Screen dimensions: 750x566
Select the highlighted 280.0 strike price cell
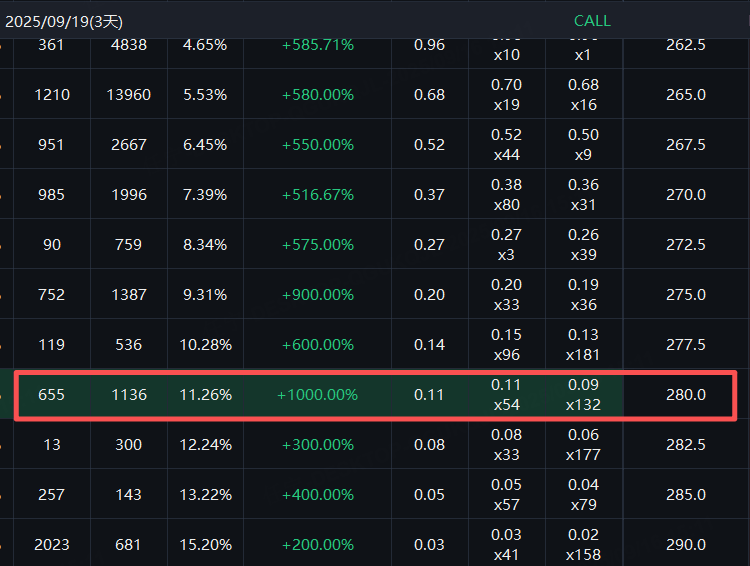(x=685, y=395)
